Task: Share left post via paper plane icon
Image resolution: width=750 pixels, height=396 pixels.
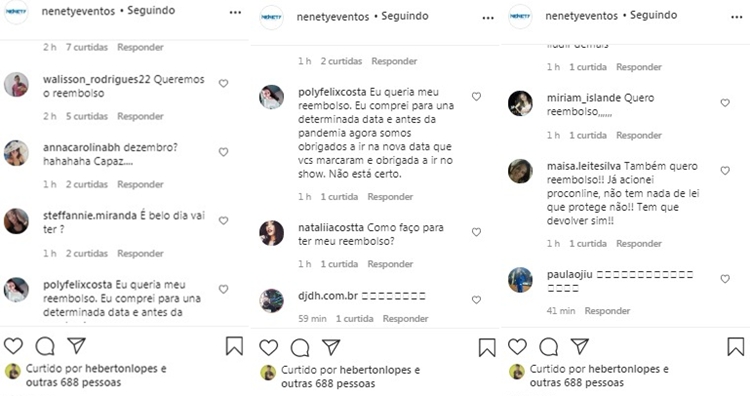Action: tap(77, 345)
